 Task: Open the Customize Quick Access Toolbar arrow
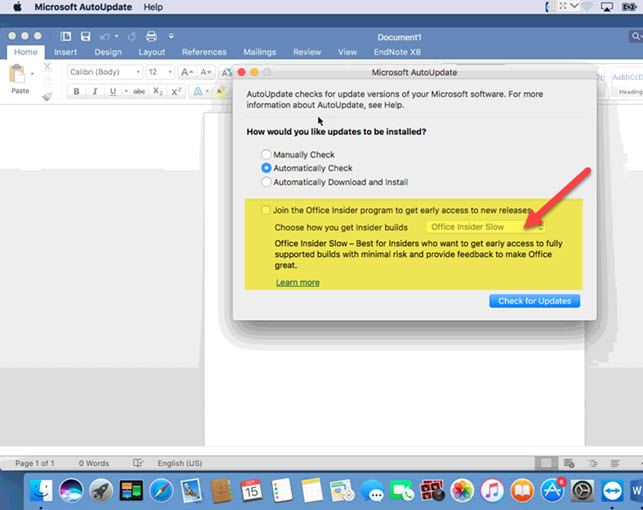click(171, 36)
